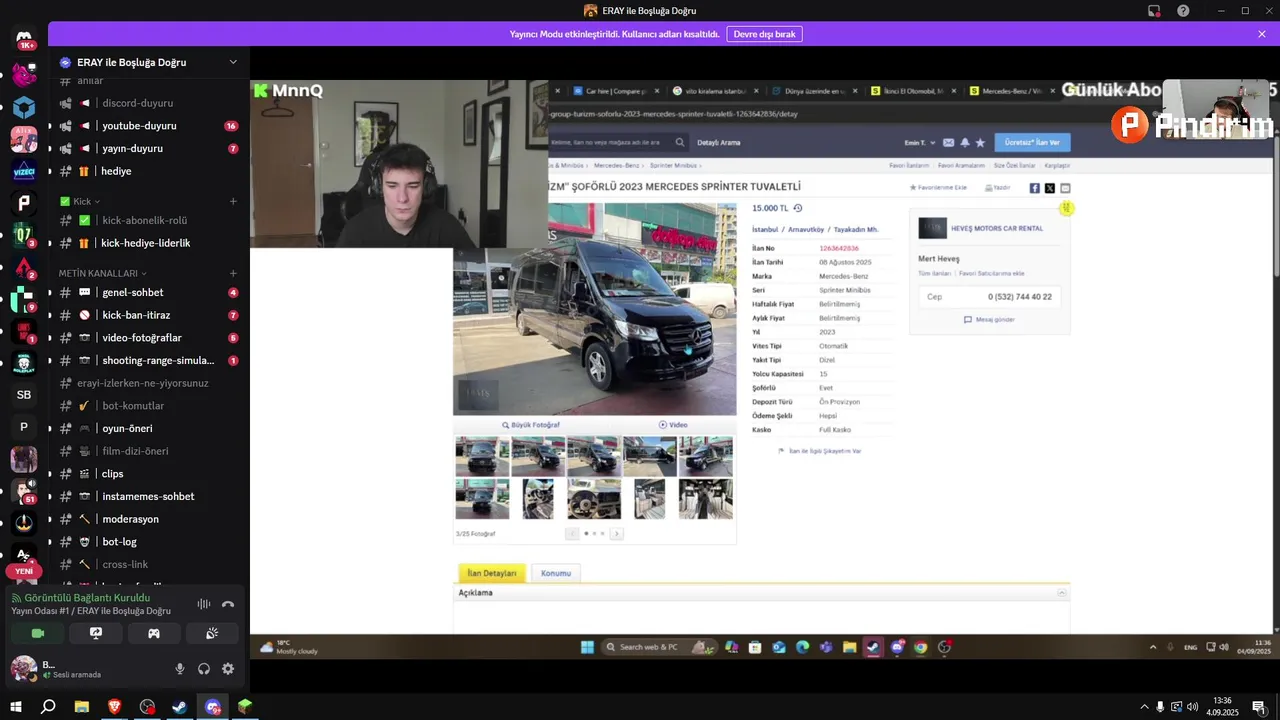The height and width of the screenshot is (720, 1280).
Task: Open Brave browser from taskbar
Action: pos(114,707)
